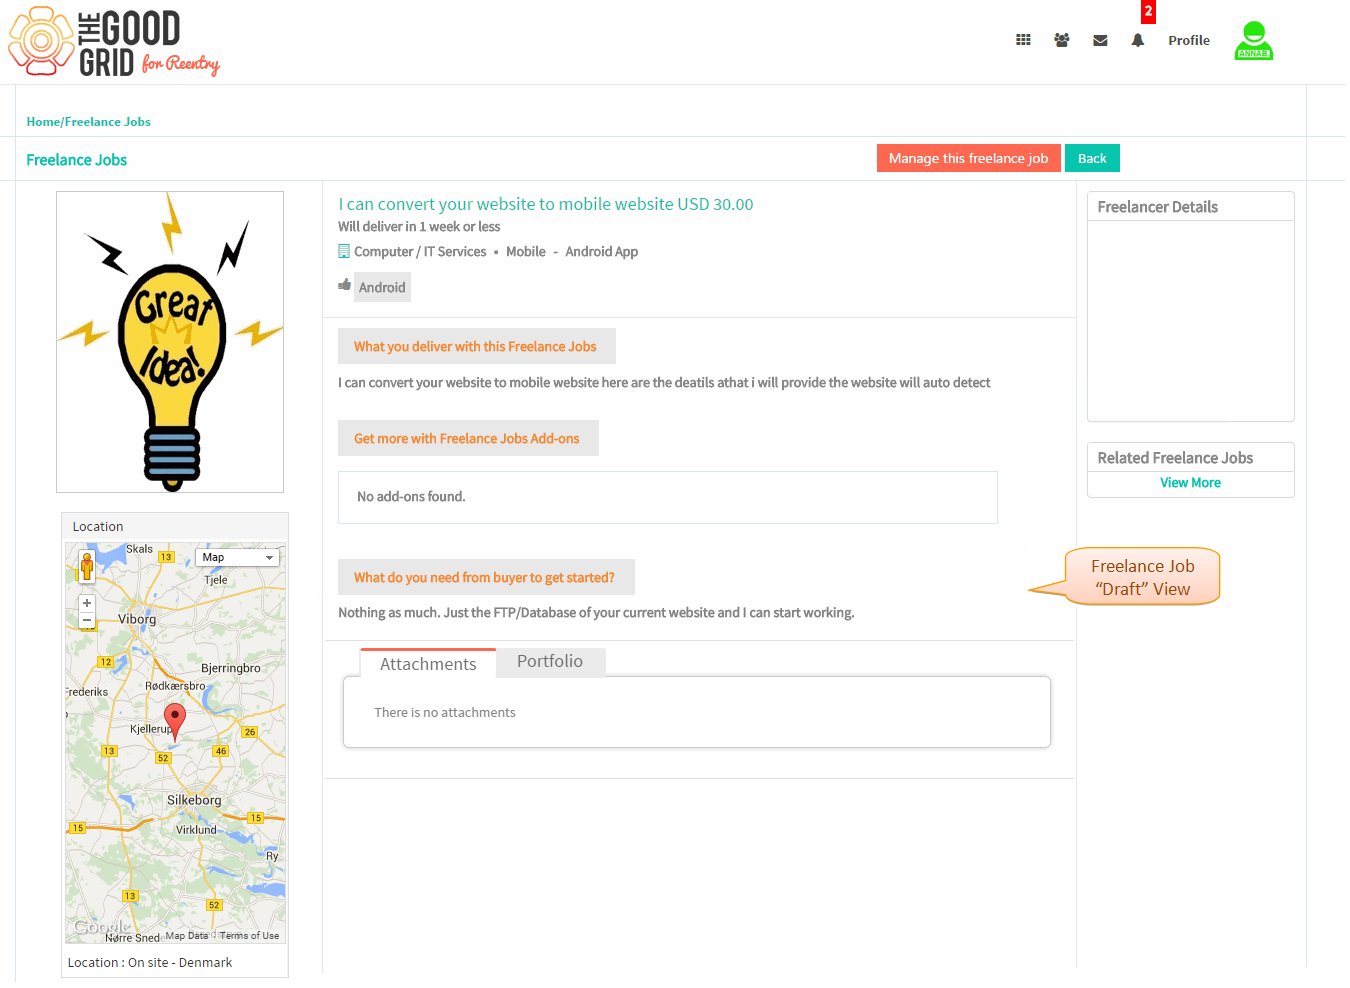
Task: Open the people/groups icon
Action: tap(1061, 40)
